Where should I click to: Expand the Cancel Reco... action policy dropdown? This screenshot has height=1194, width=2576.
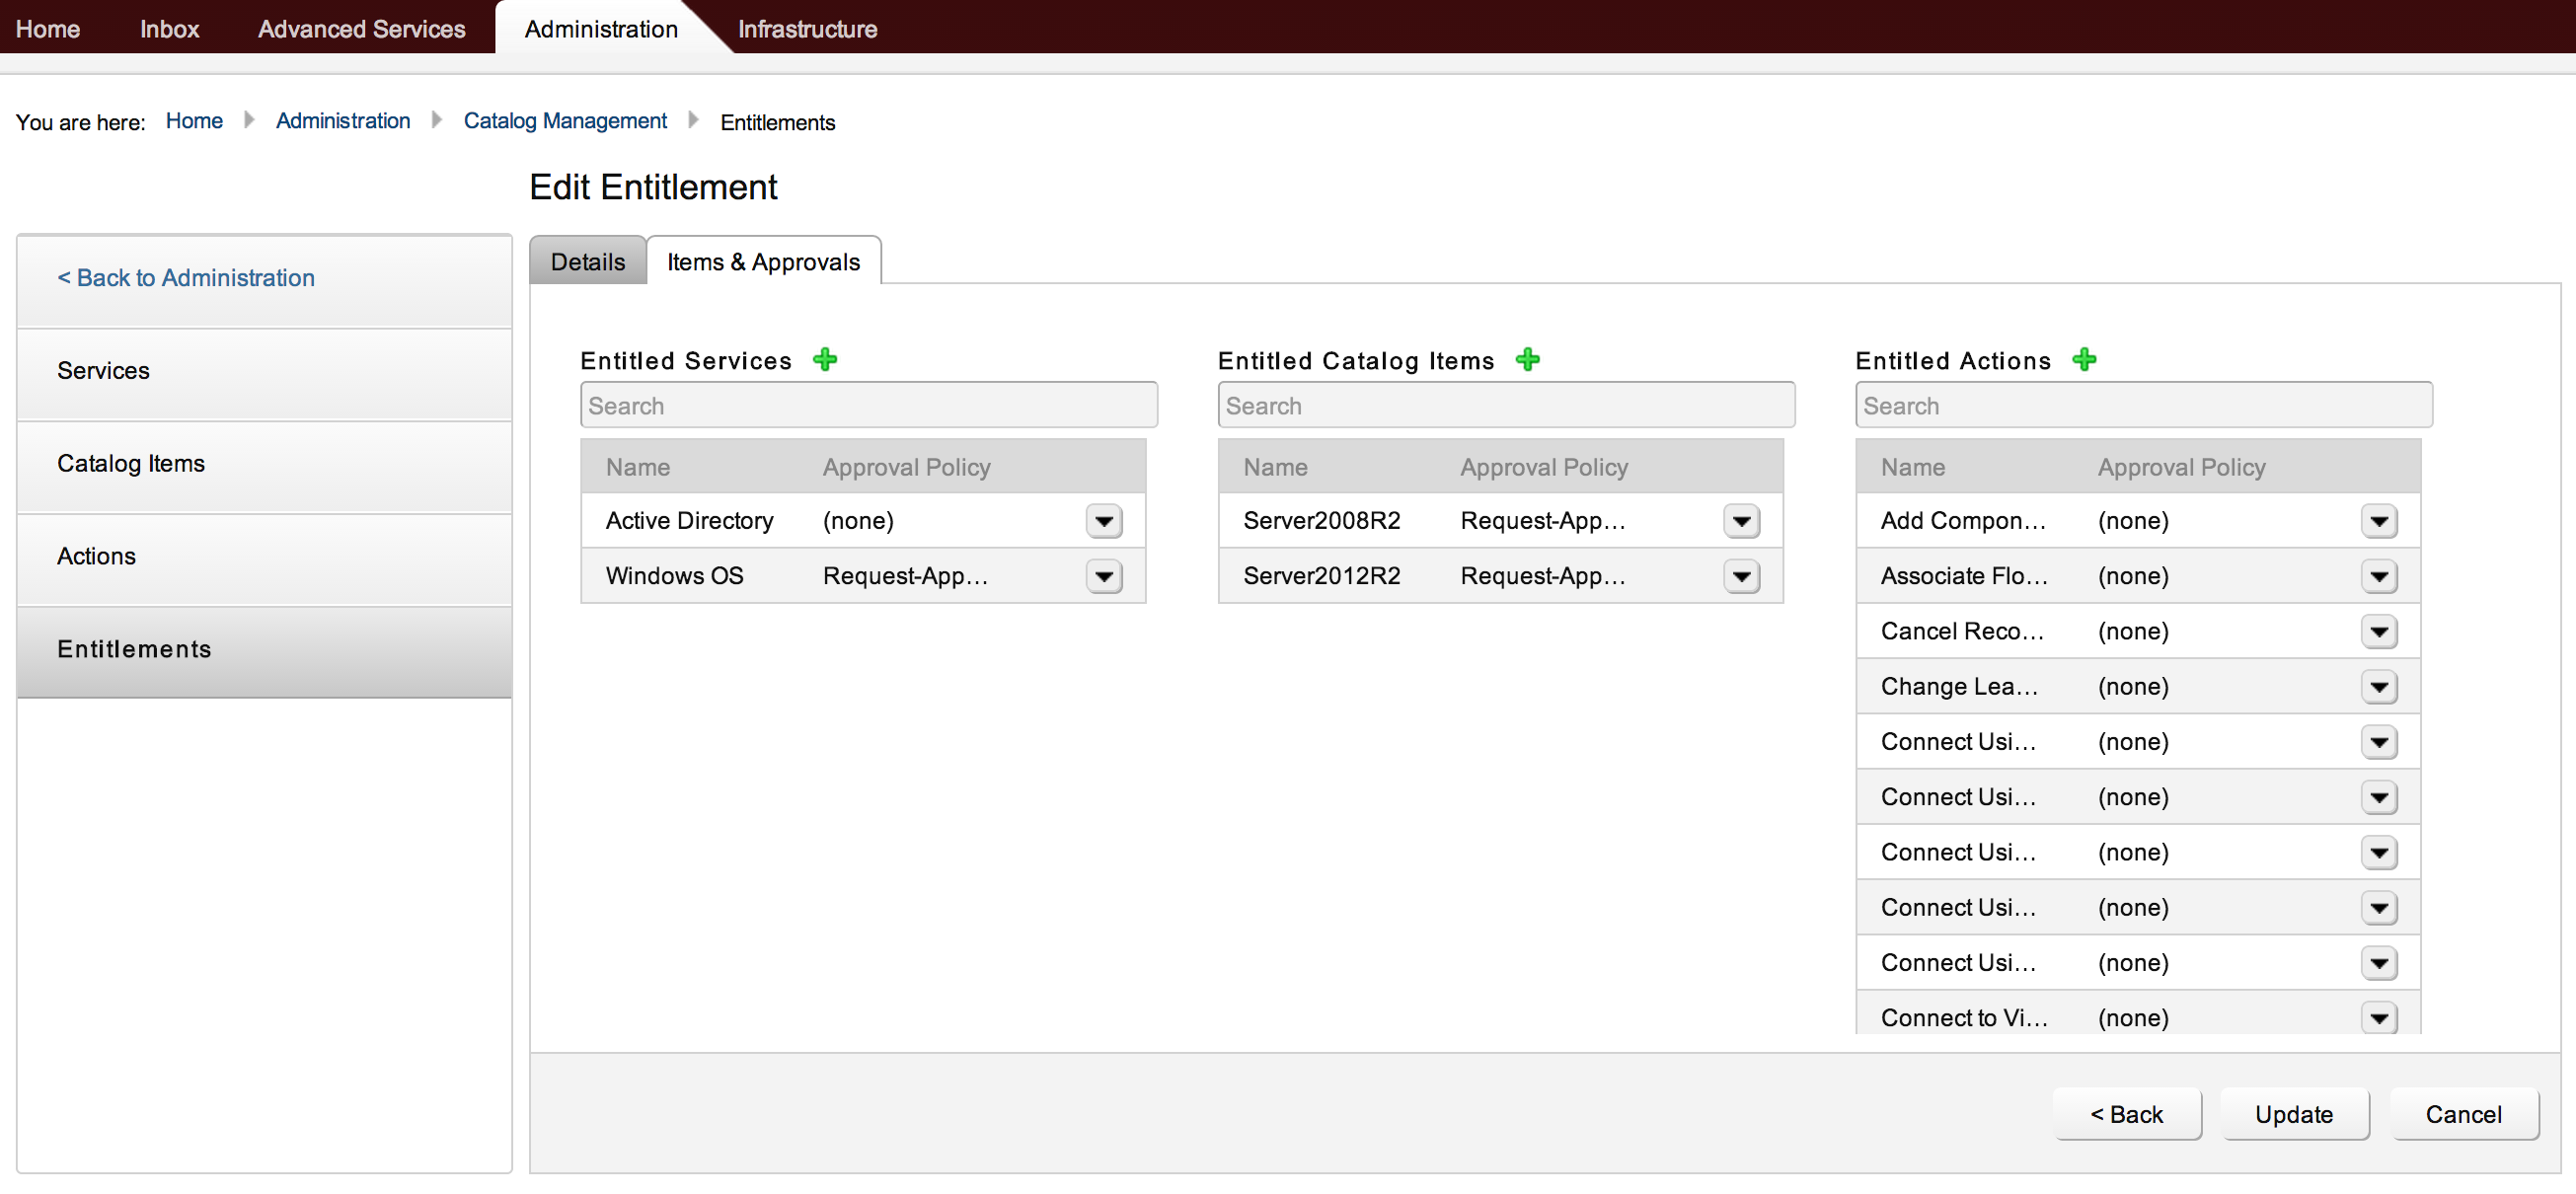pos(2379,631)
